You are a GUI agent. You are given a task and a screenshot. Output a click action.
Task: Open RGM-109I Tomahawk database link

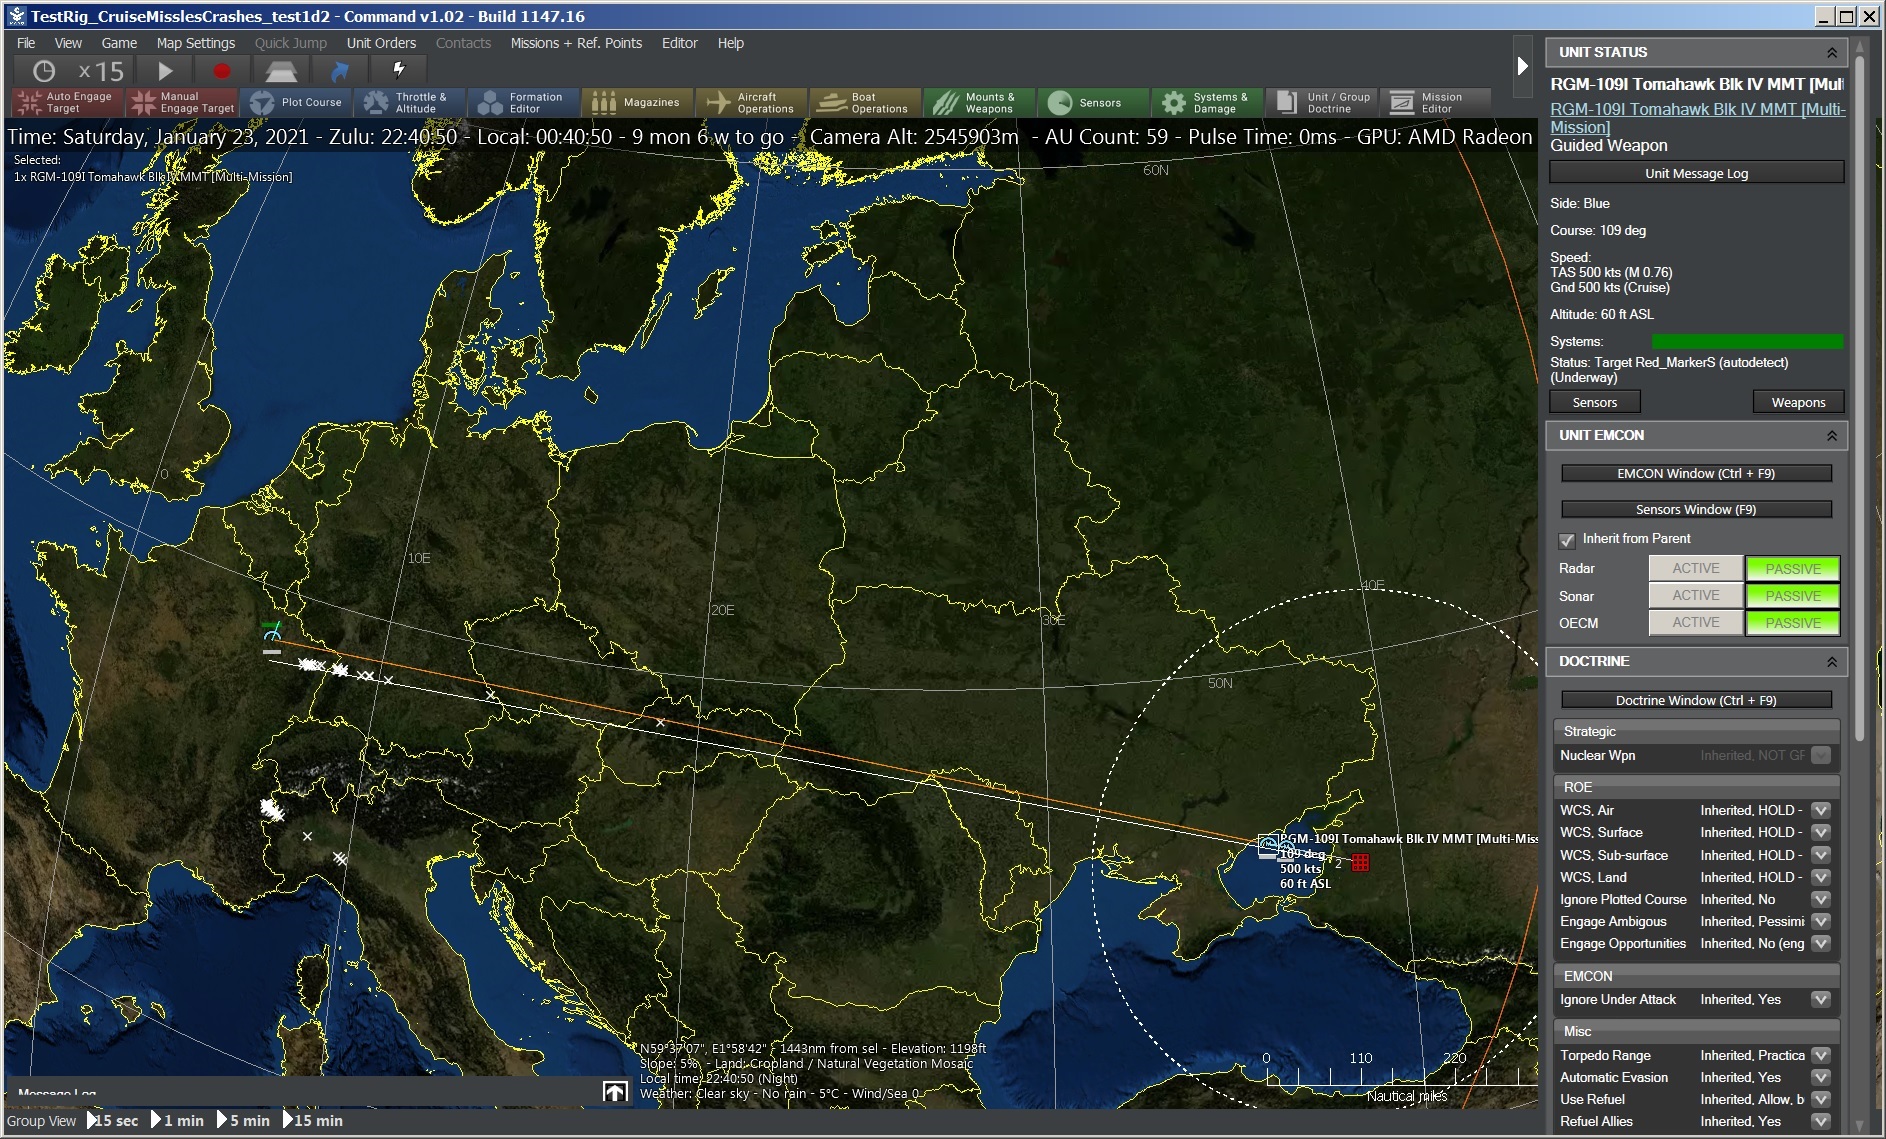coord(1697,118)
